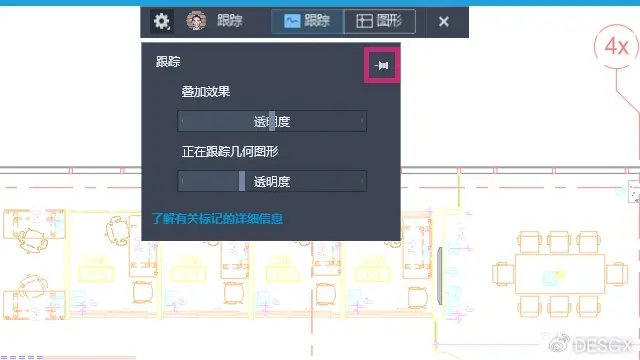Click right end arrow of tracing geometry slider
The image size is (640, 360).
click(x=362, y=181)
